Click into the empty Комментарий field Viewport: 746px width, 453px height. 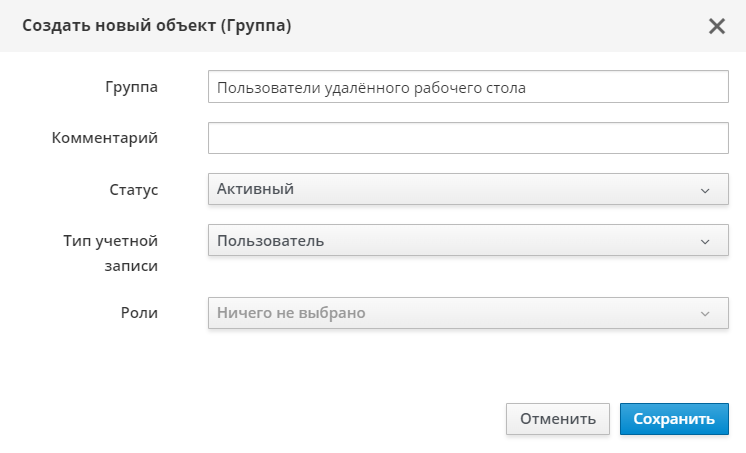tap(467, 138)
